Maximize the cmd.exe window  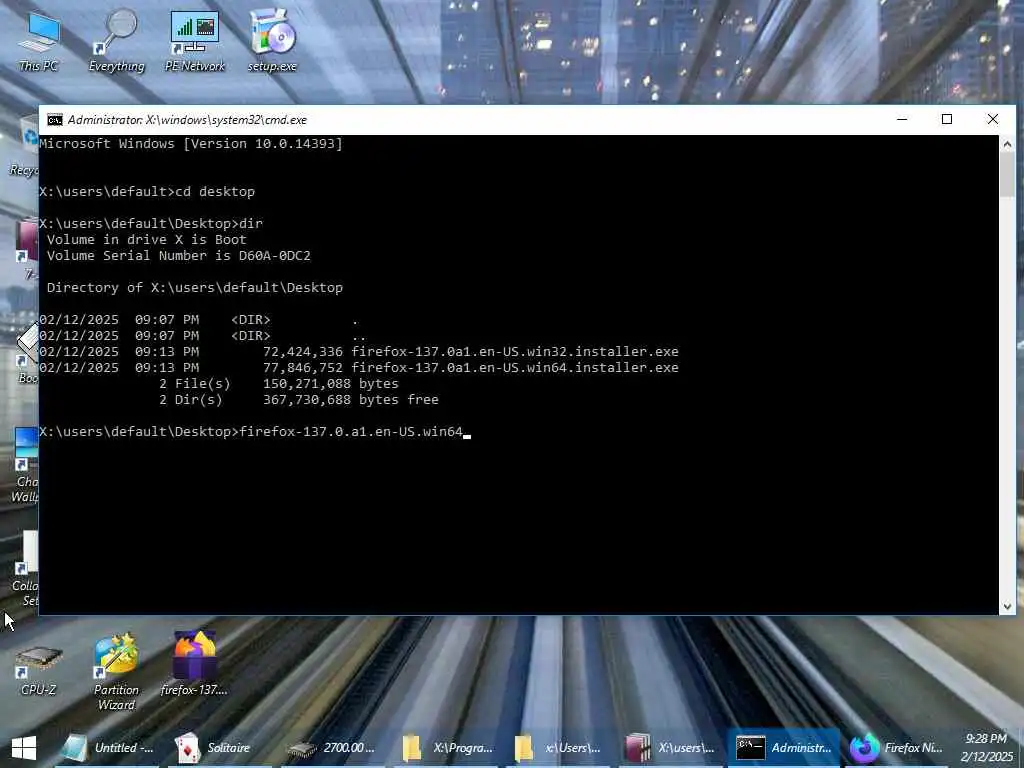[947, 120]
